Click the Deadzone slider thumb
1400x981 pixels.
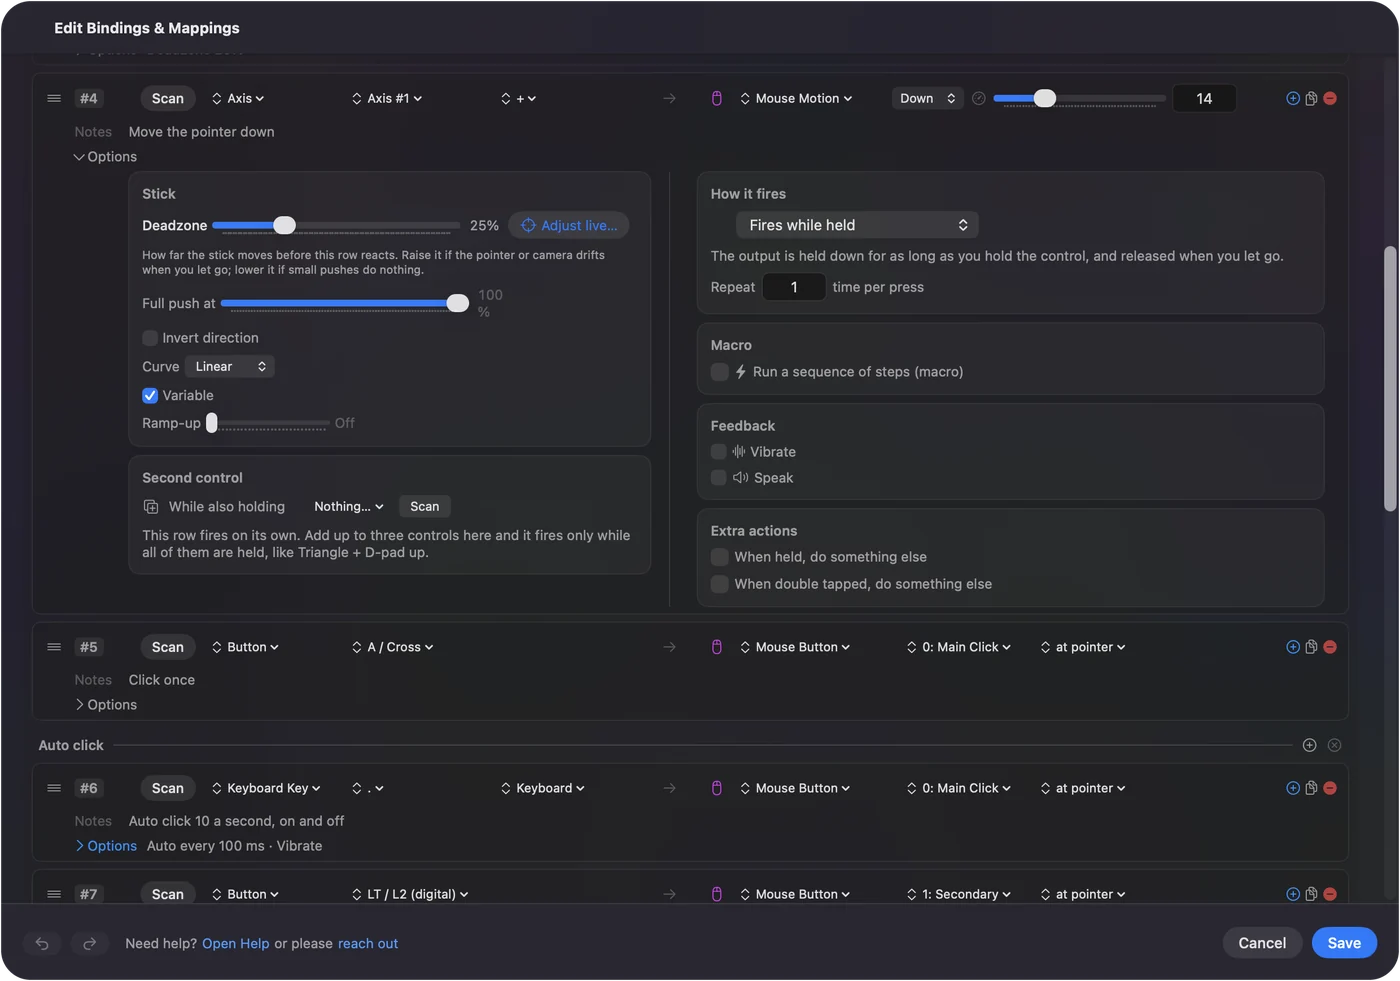coord(284,225)
